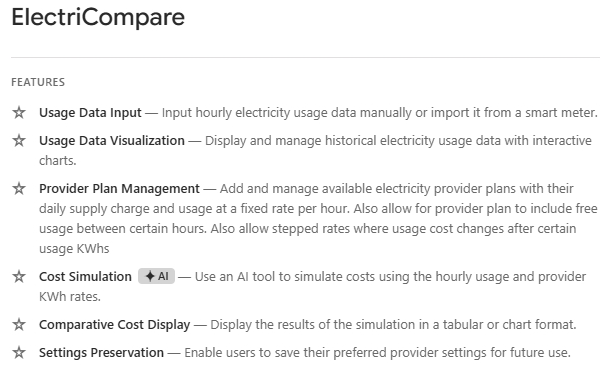Click the star icon beside Usage Data Visualization
This screenshot has height=365, width=603.
point(19,141)
